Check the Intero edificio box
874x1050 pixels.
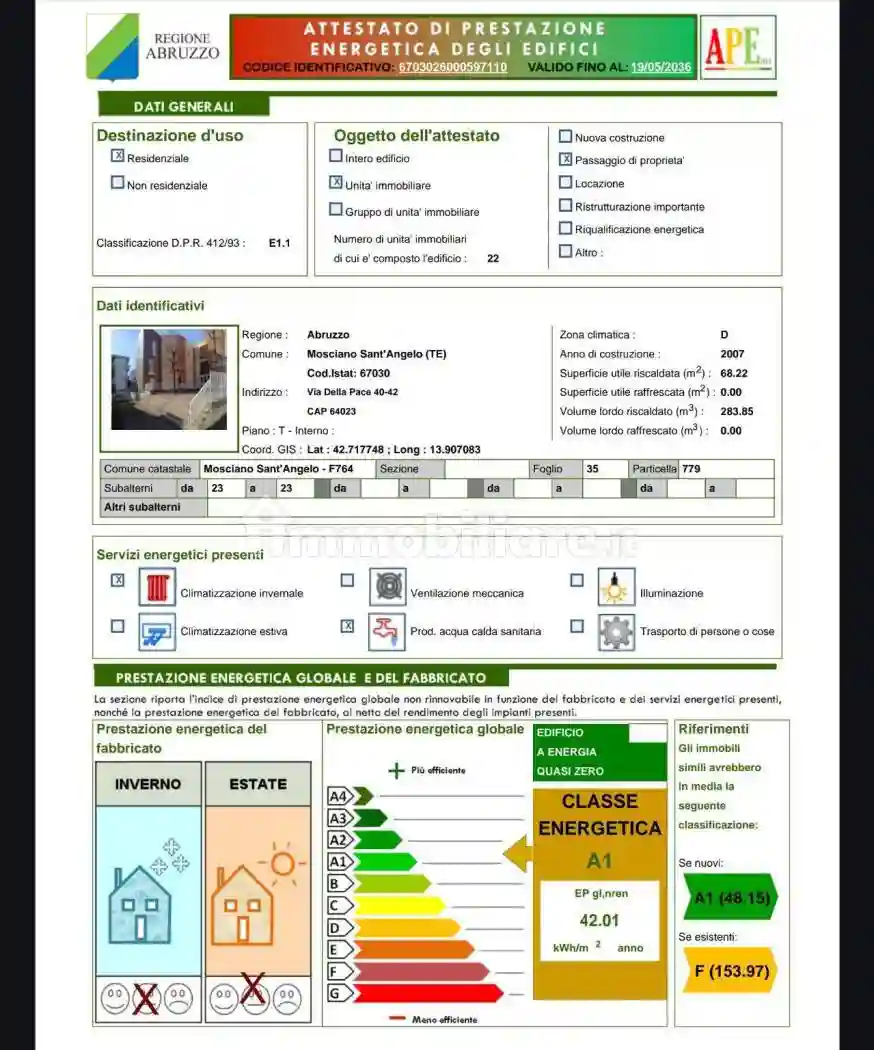pyautogui.click(x=336, y=155)
